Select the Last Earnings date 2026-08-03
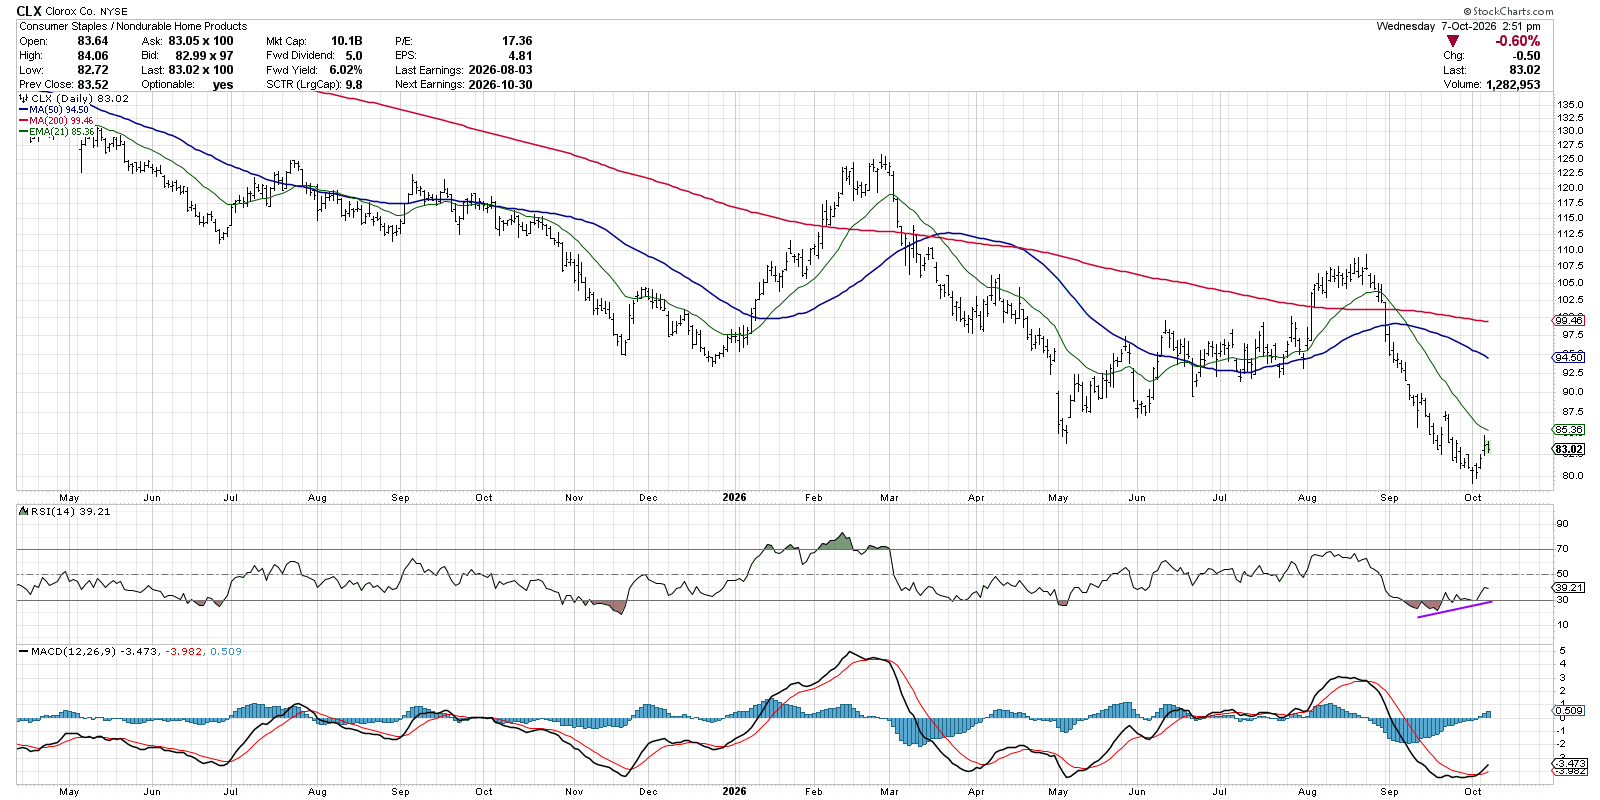1600x800 pixels. pos(500,70)
